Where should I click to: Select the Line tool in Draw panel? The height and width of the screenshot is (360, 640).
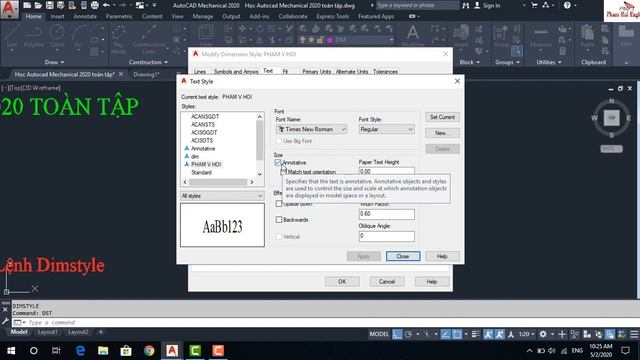[x=12, y=36]
